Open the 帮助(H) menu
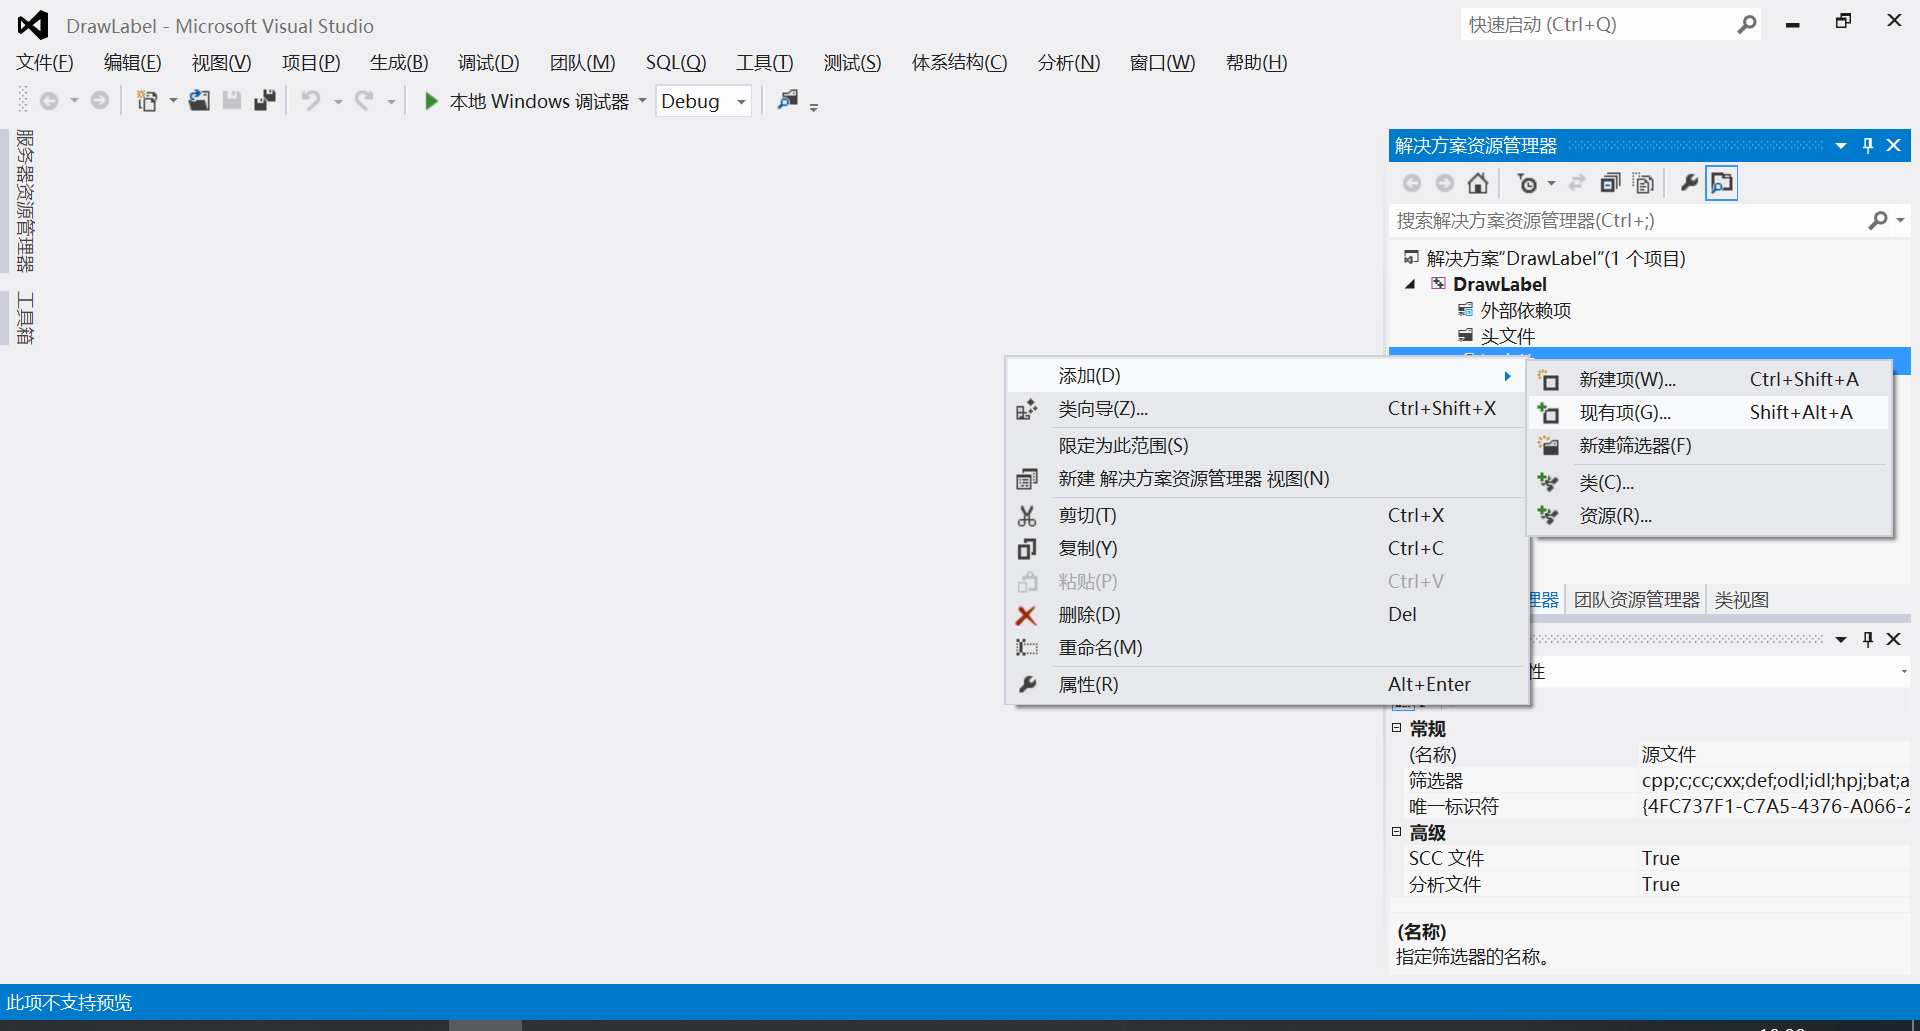 coord(1257,63)
